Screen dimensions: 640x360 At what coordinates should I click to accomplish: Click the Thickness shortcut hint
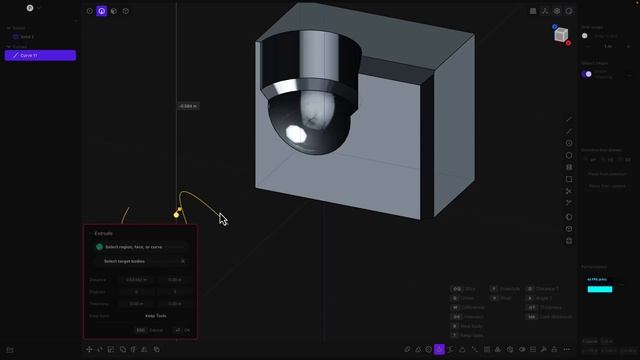pyautogui.click(x=544, y=307)
